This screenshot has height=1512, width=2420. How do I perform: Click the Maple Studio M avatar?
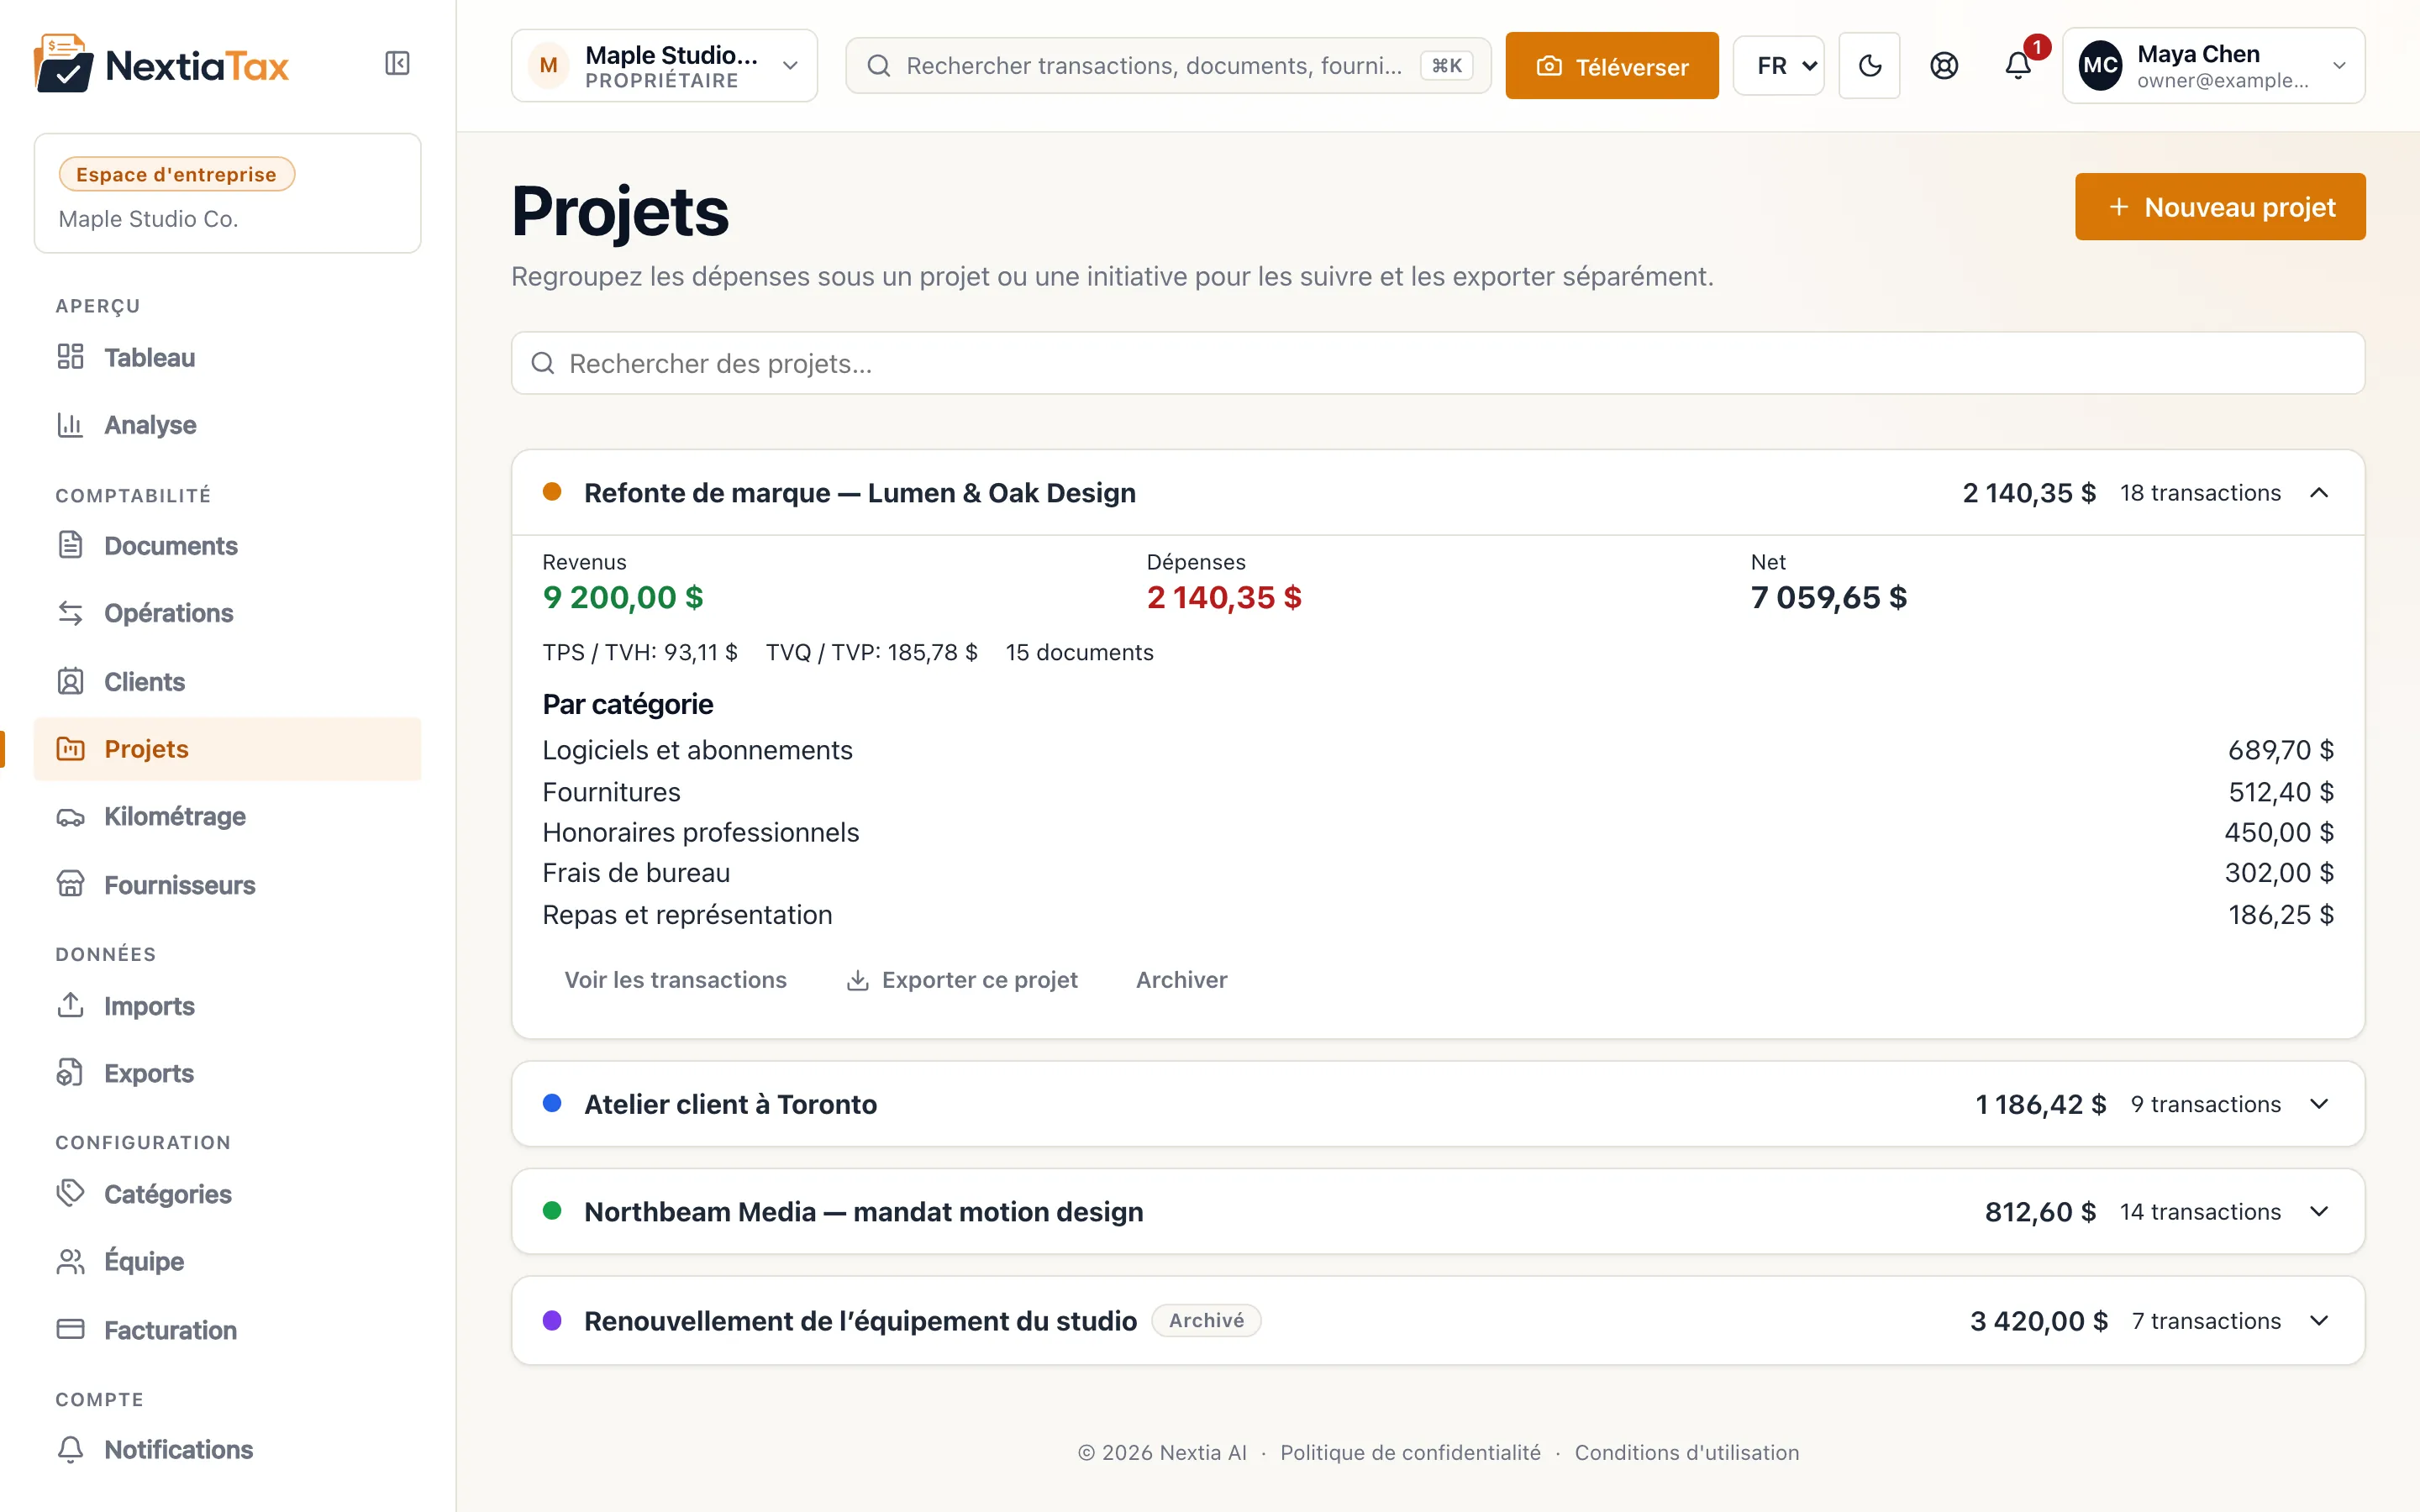[x=548, y=66]
